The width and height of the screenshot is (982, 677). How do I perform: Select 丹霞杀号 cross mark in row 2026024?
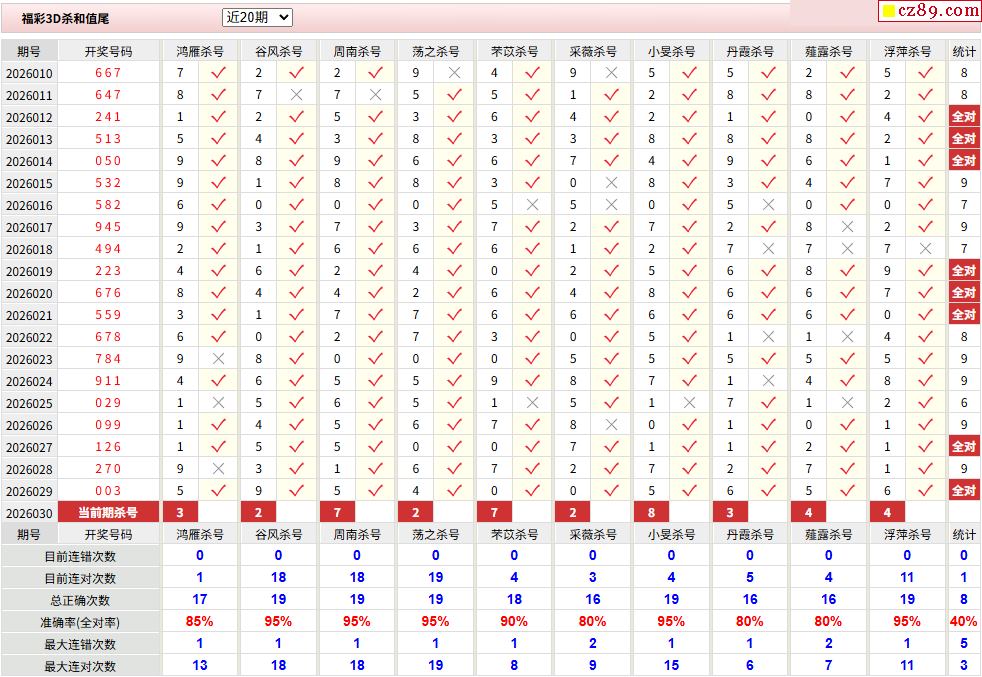(768, 381)
